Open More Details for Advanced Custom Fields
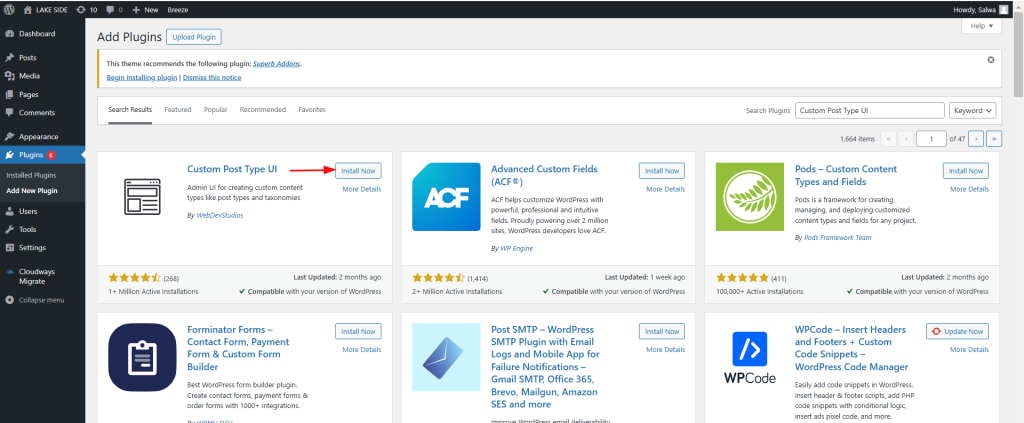 tap(665, 189)
